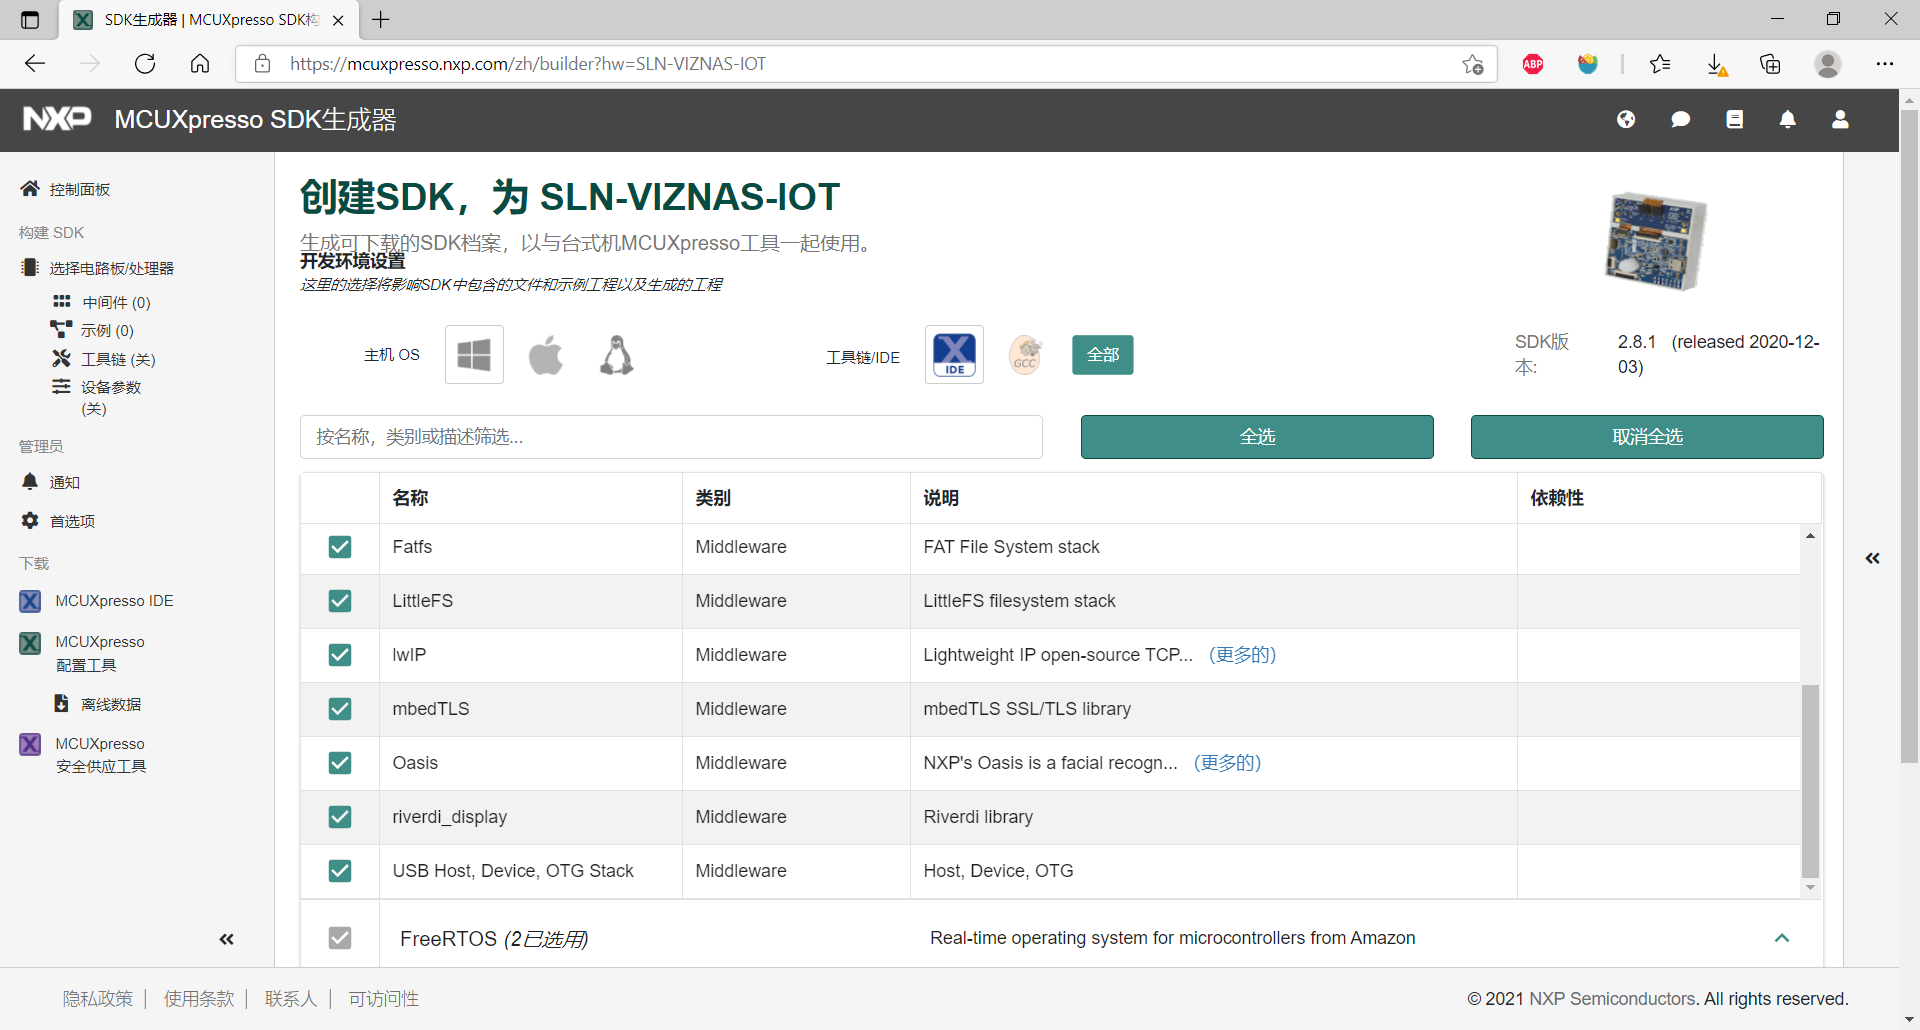Click the NXP logo

tap(57, 119)
